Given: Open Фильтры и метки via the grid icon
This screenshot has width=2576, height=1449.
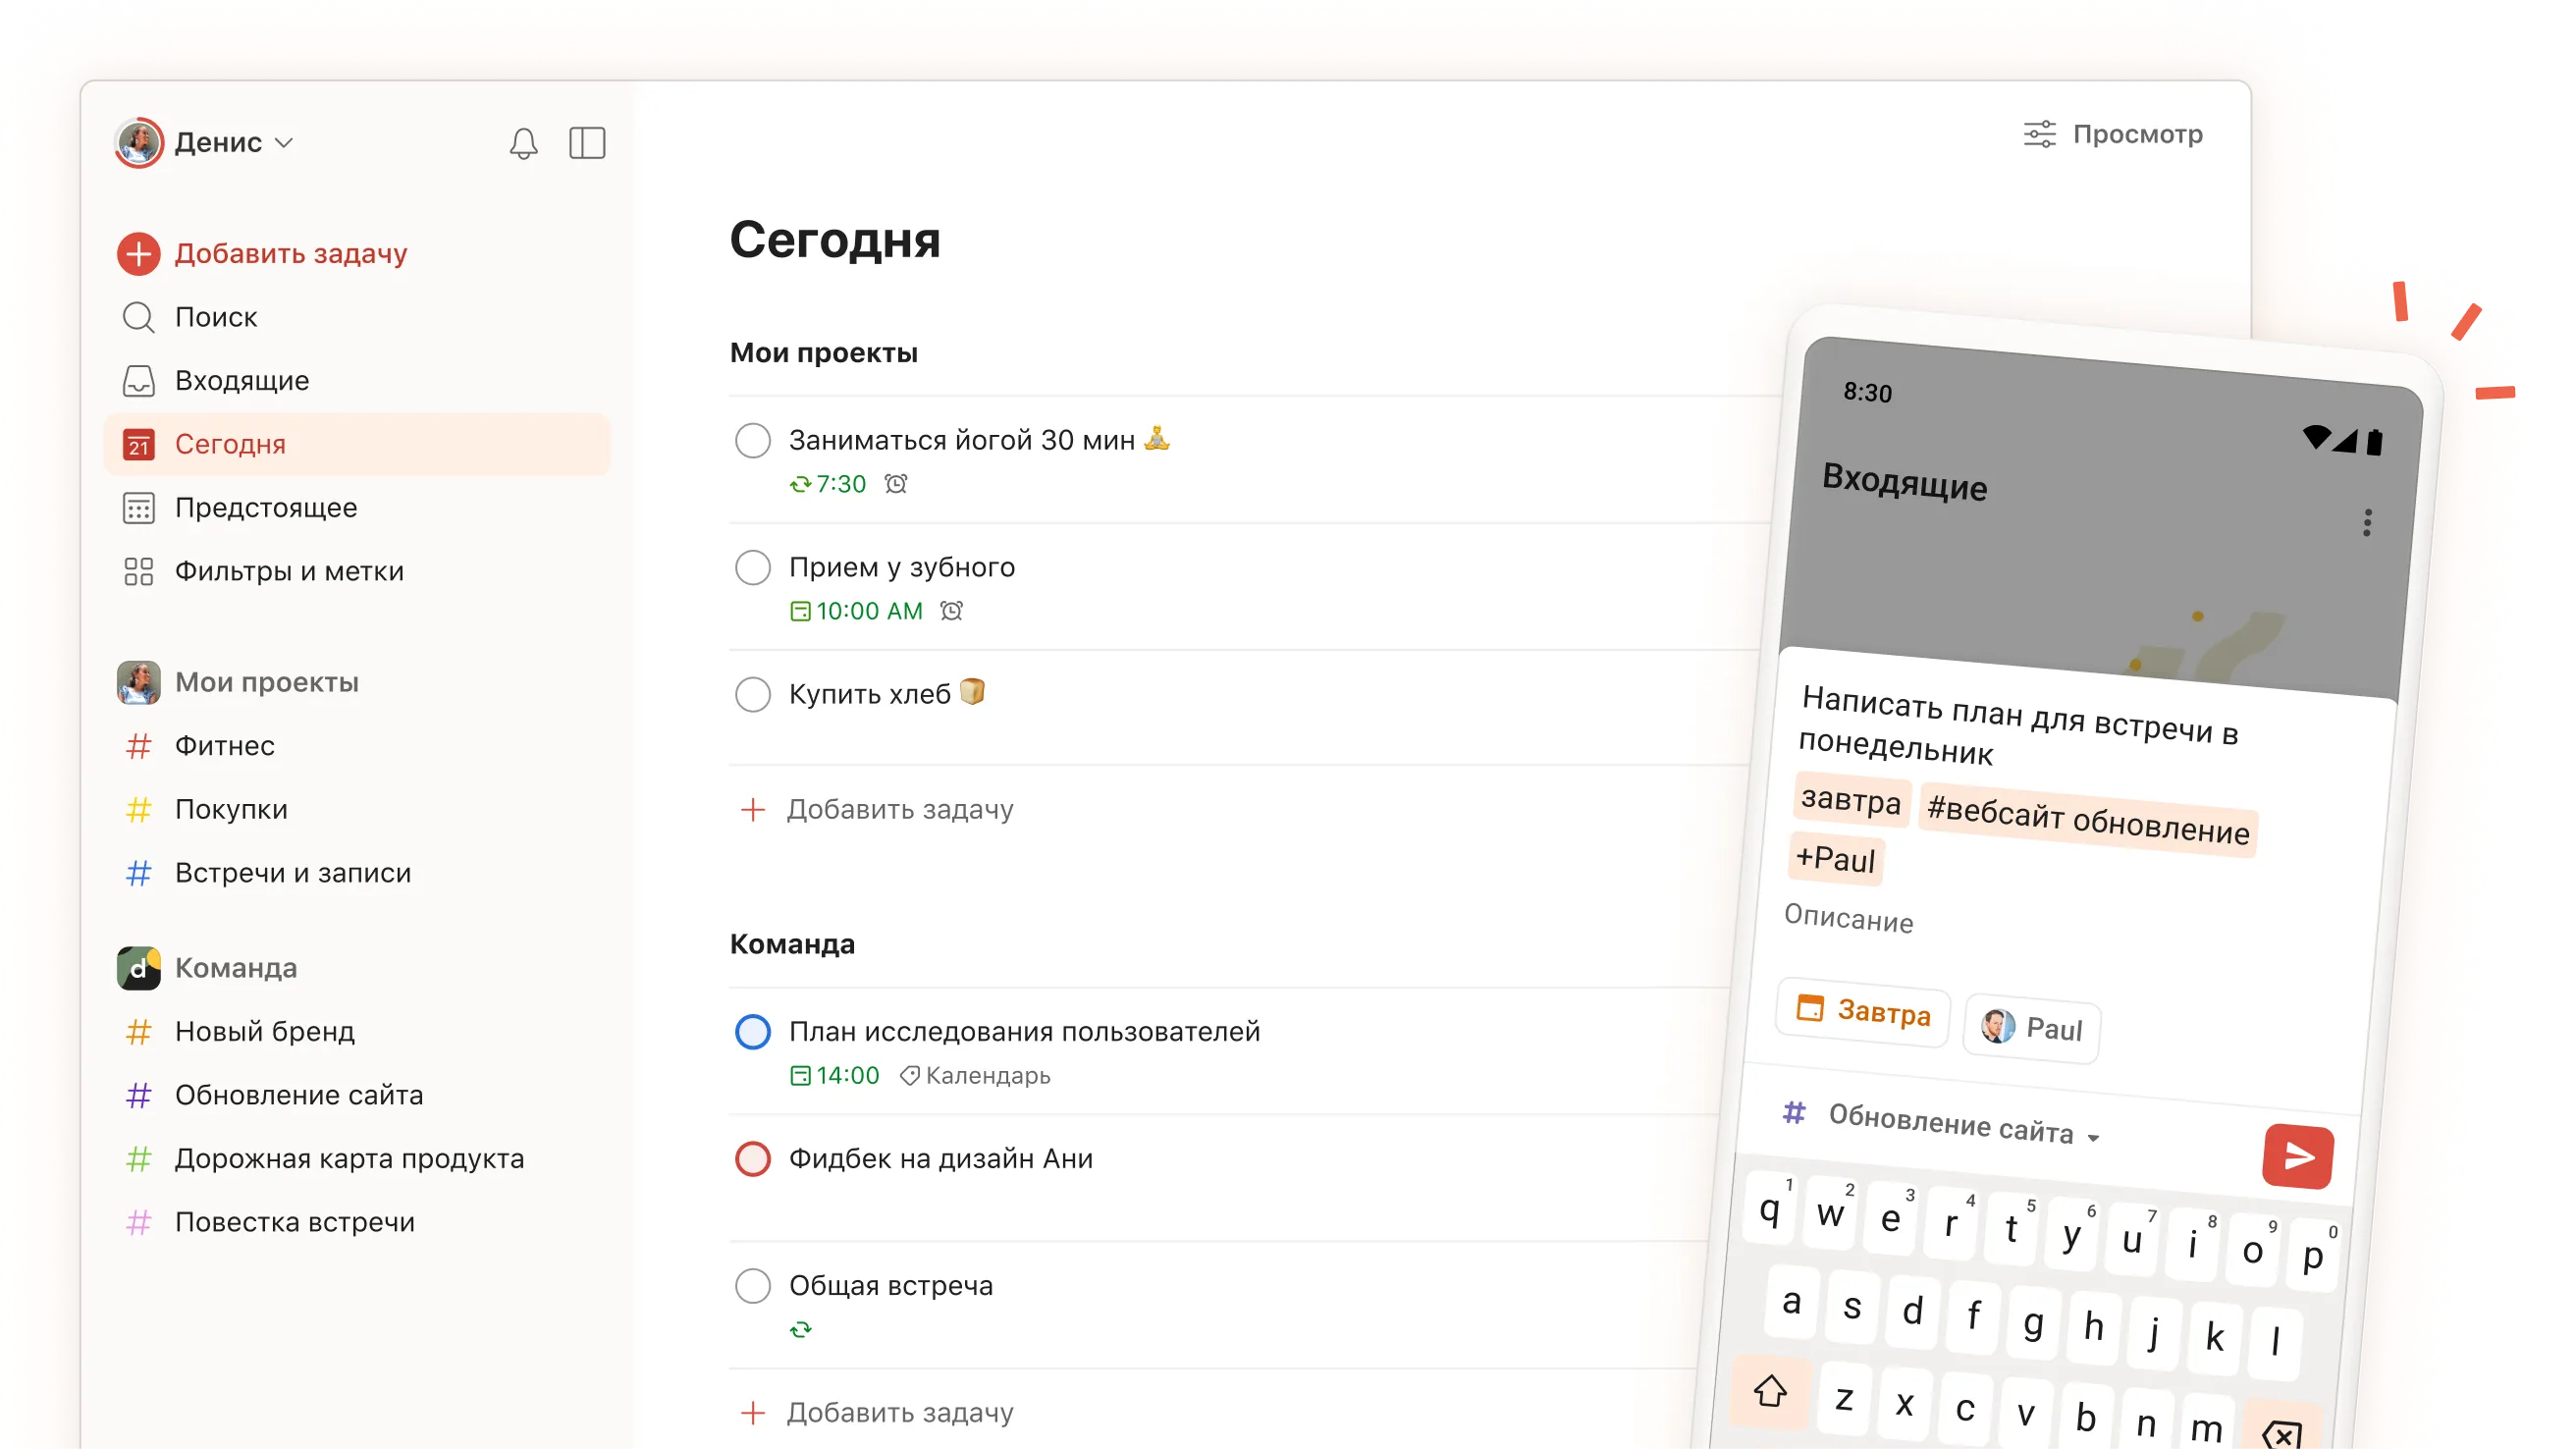Looking at the screenshot, I should pyautogui.click(x=138, y=570).
